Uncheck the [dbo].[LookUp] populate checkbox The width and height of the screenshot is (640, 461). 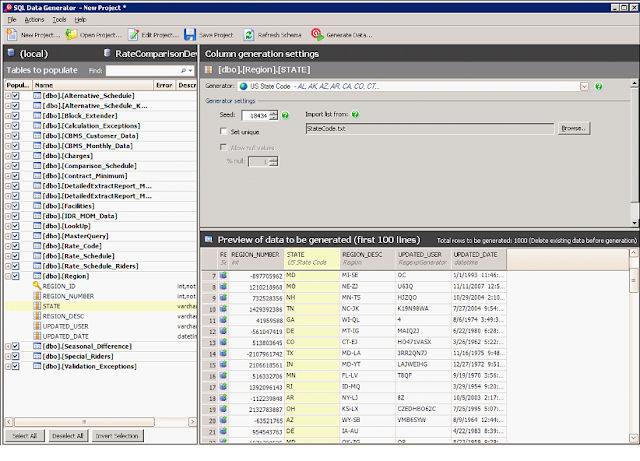click(x=15, y=226)
